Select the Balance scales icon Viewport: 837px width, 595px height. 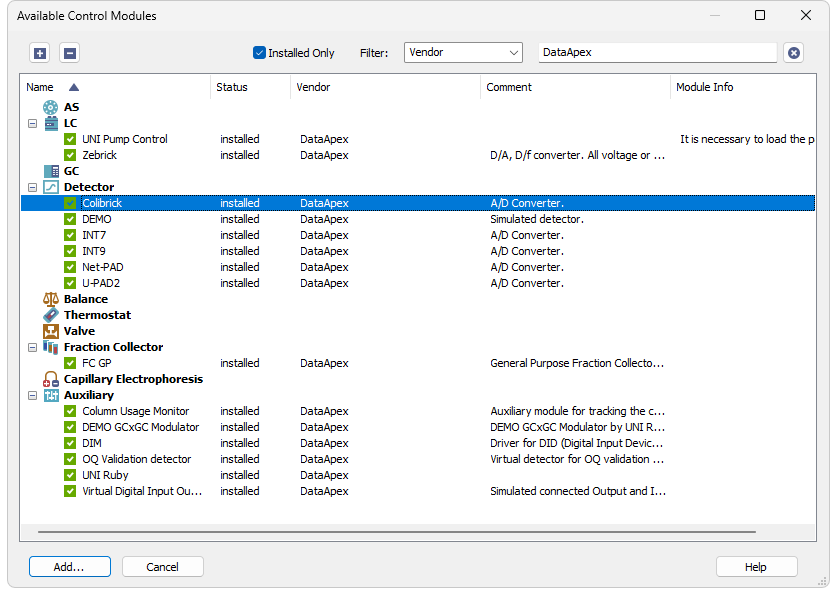(x=51, y=299)
